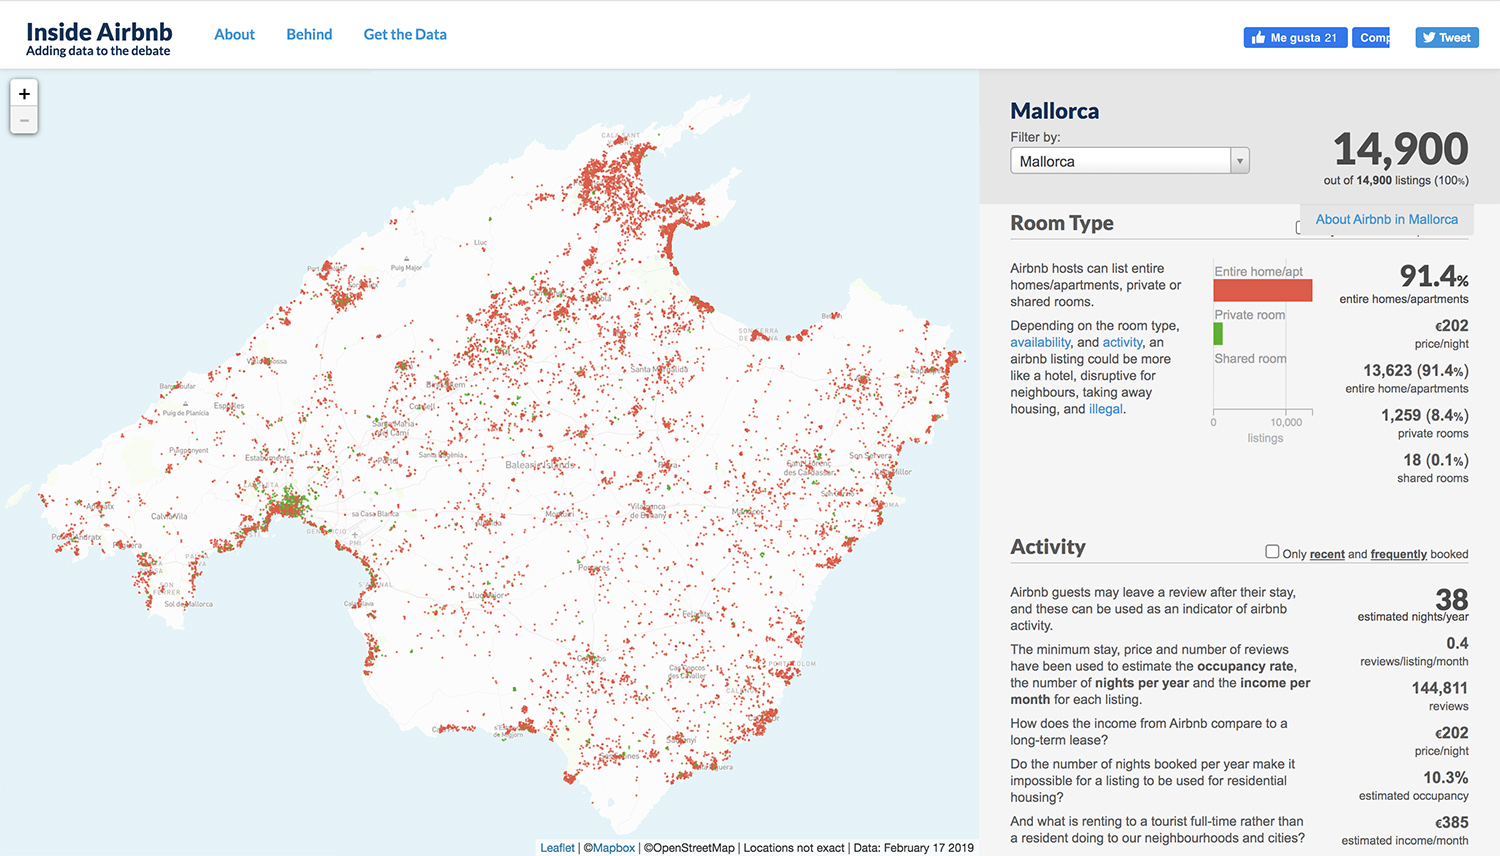Click the 38 estimated nights/year value

tap(1452, 599)
